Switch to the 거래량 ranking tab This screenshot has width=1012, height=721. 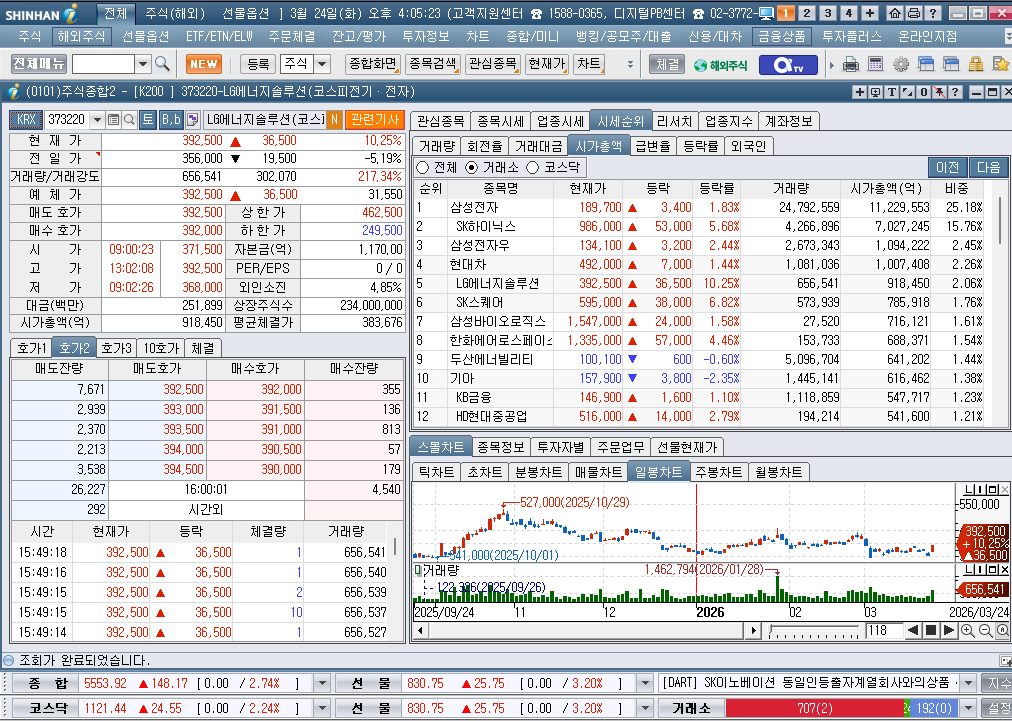(436, 146)
